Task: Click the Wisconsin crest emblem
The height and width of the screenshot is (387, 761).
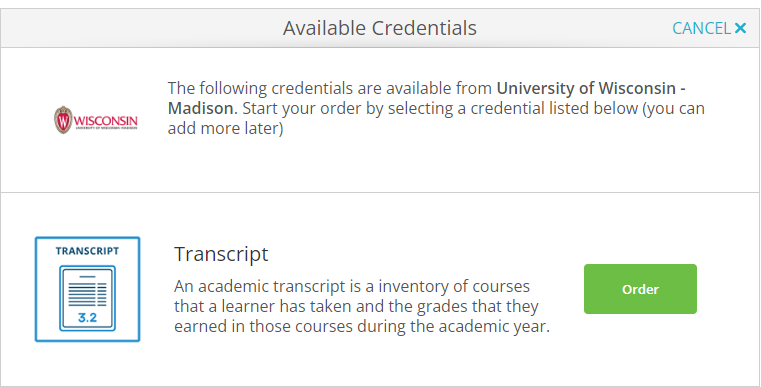Action: (x=63, y=120)
